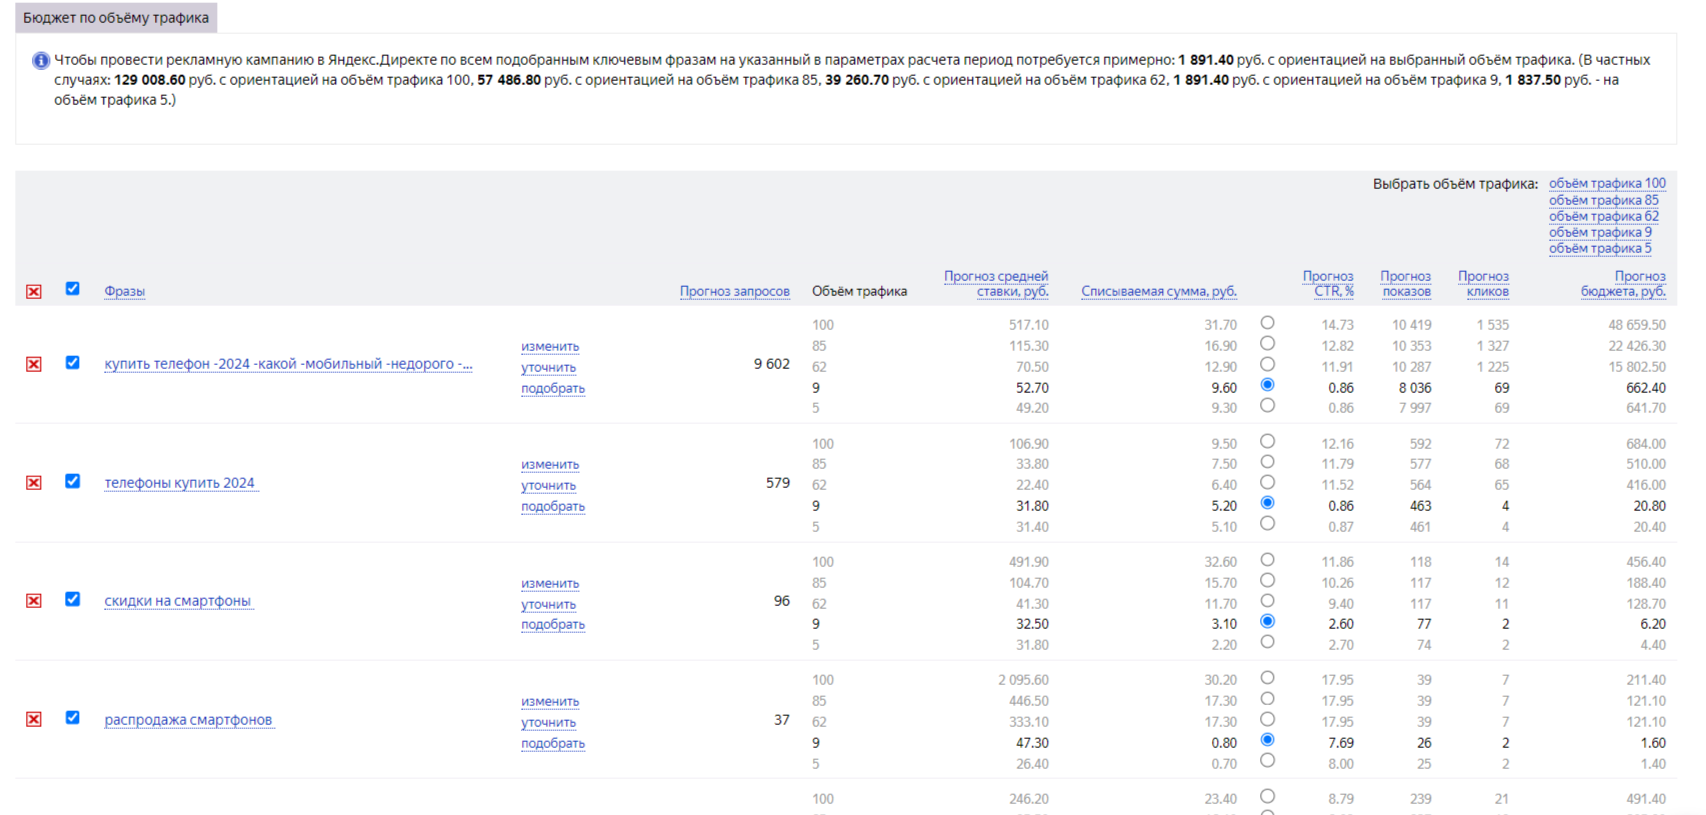
Task: Click the red delete-all X in the table header
Action: coord(34,292)
